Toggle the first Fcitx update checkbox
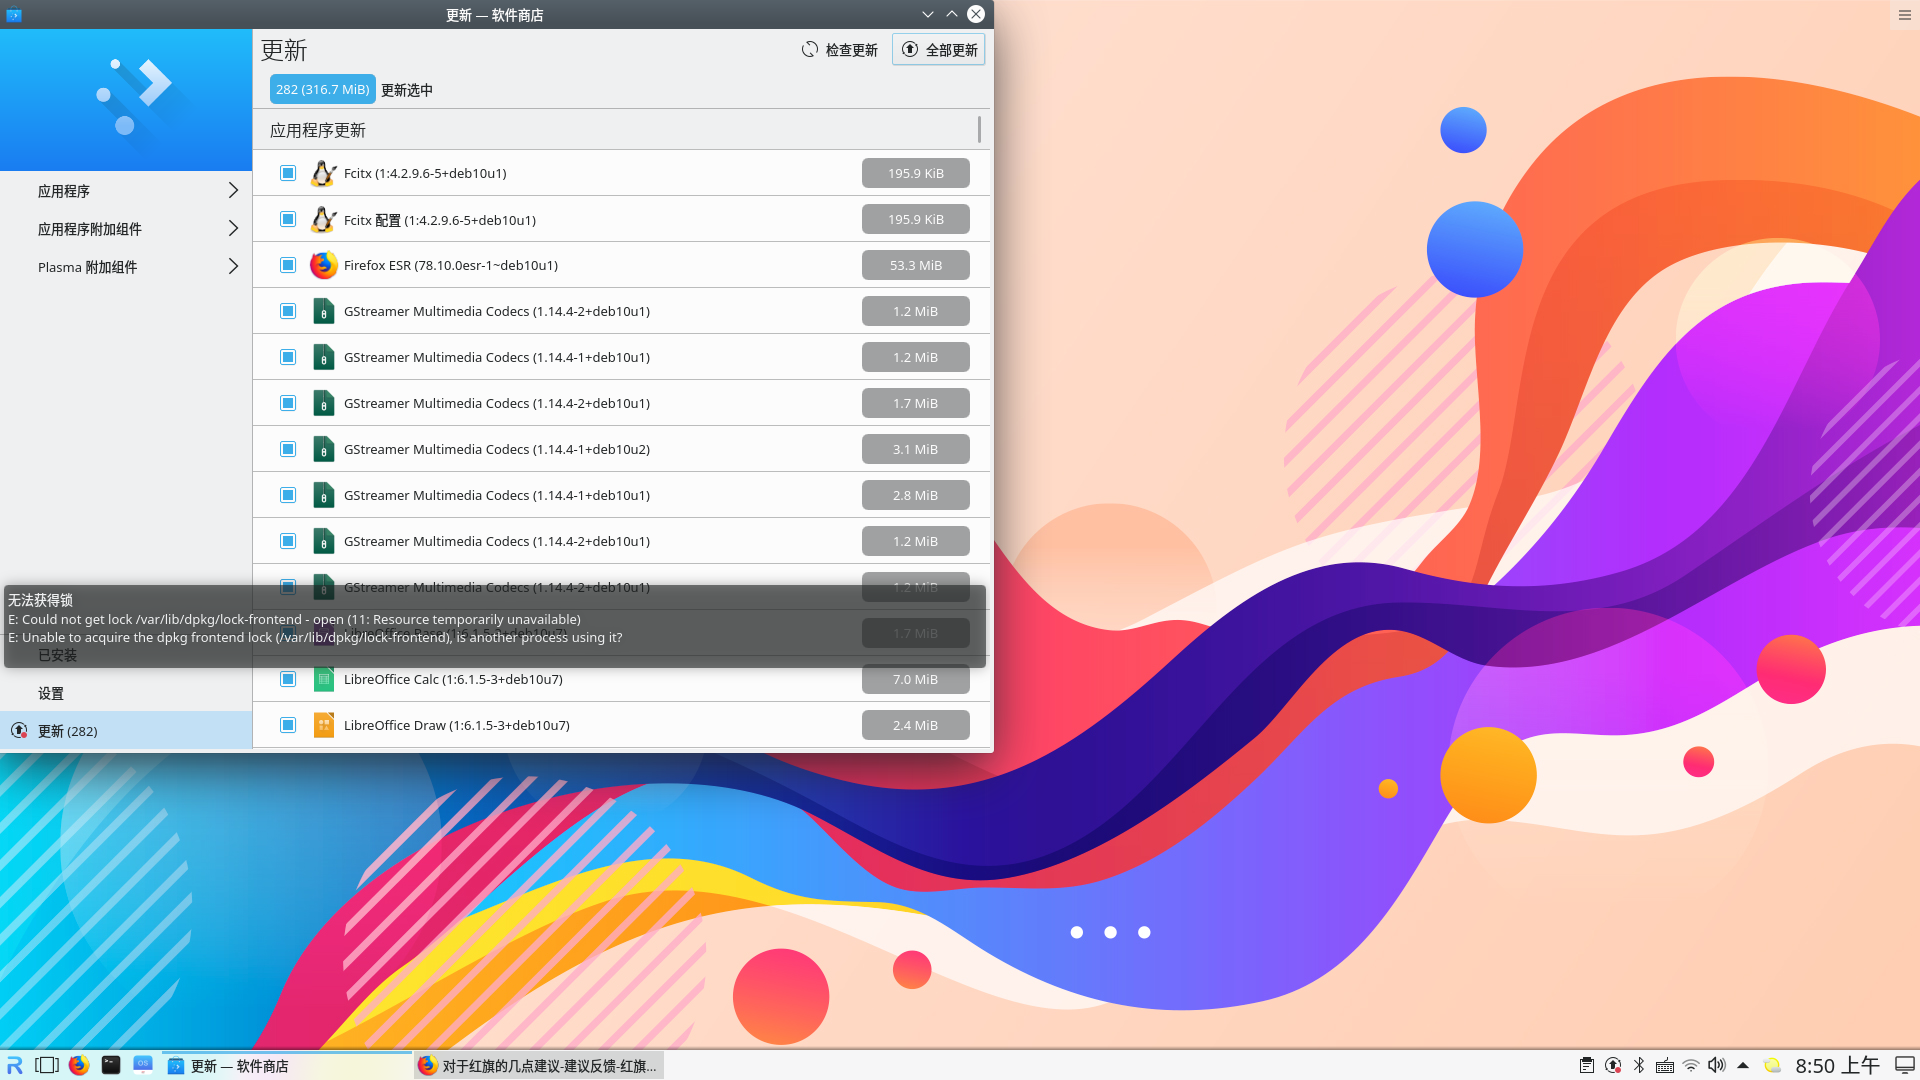This screenshot has width=1920, height=1080. tap(288, 173)
